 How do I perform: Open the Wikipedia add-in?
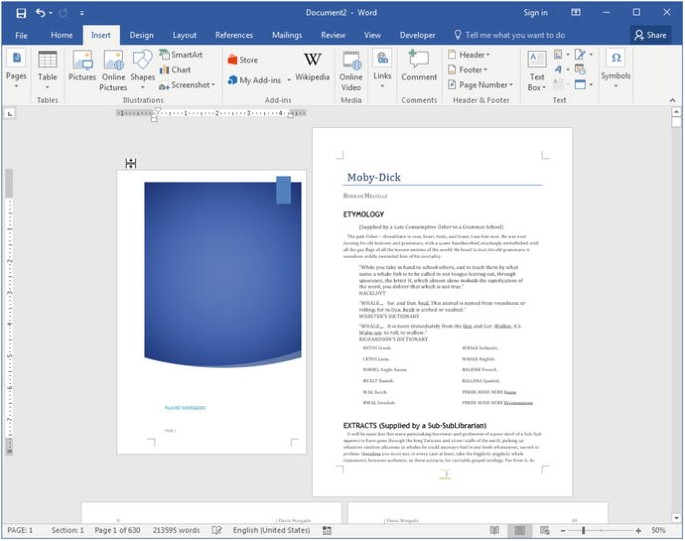312,67
